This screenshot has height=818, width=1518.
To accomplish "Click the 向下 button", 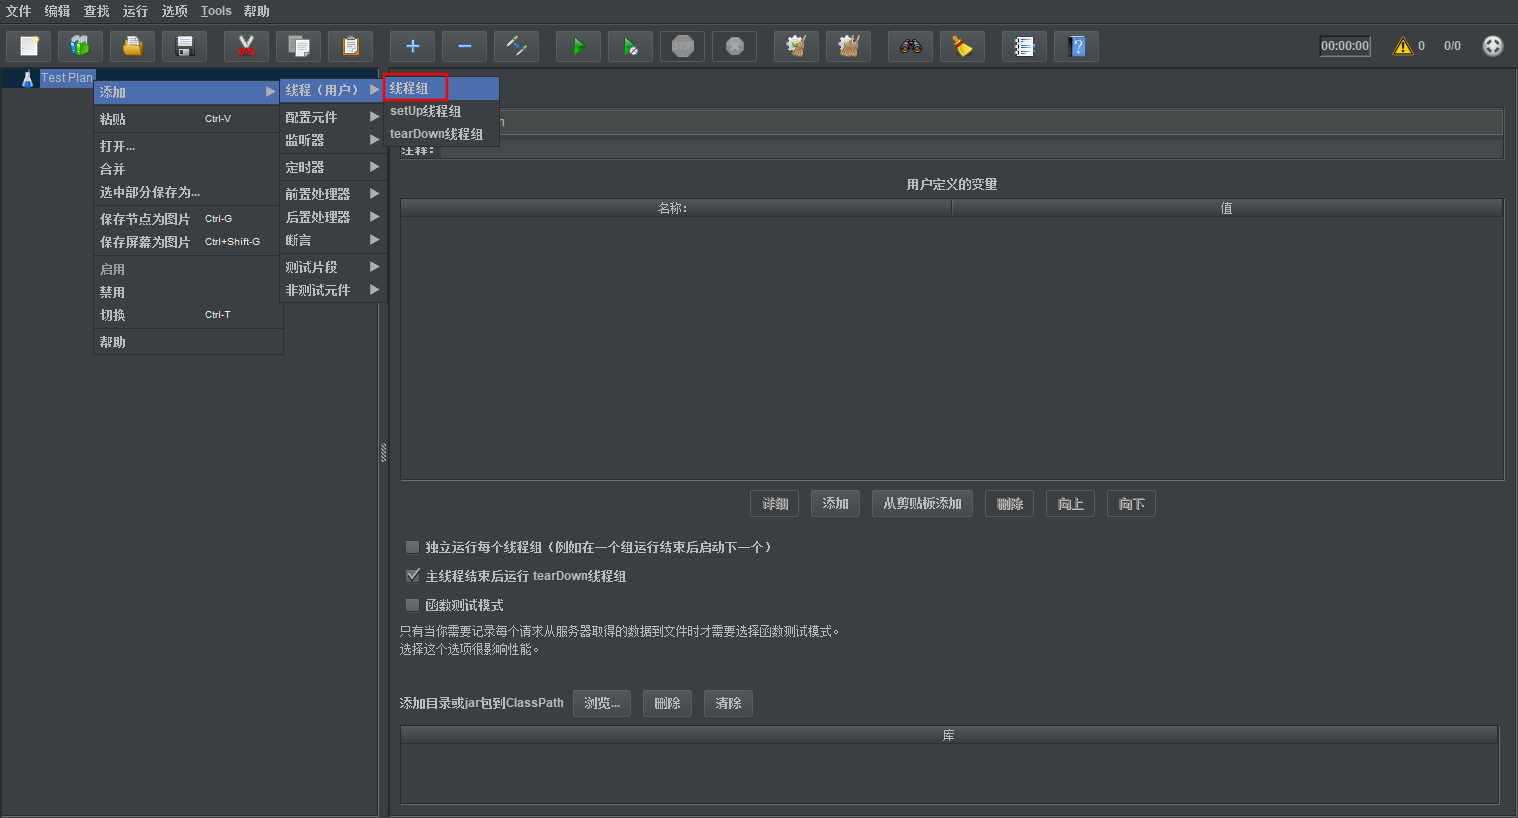I will click(1131, 504).
